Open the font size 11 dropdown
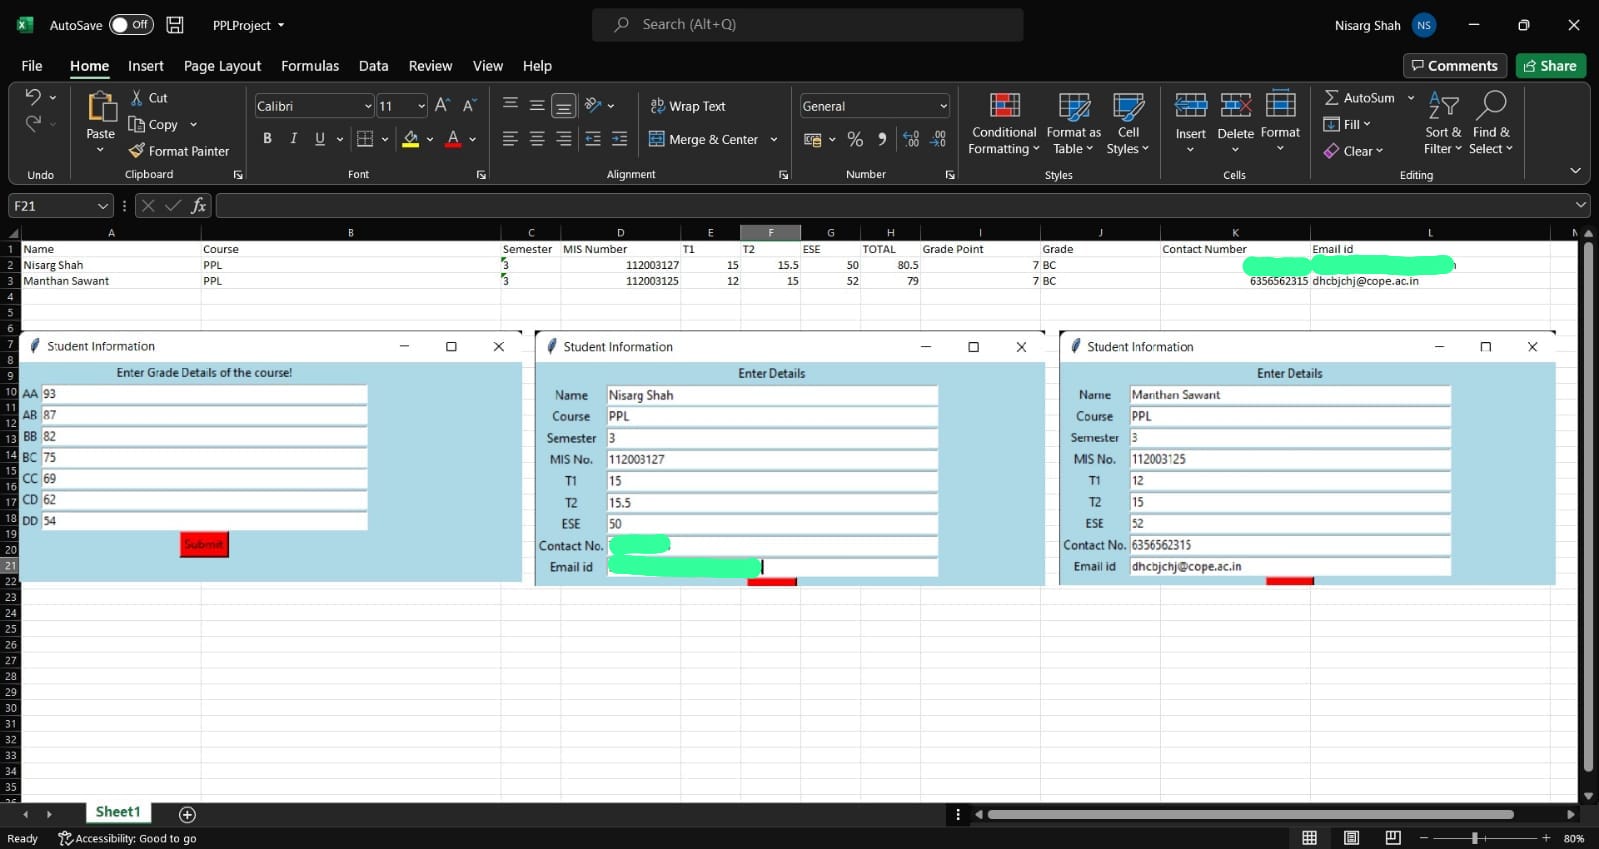Image resolution: width=1599 pixels, height=849 pixels. point(421,106)
